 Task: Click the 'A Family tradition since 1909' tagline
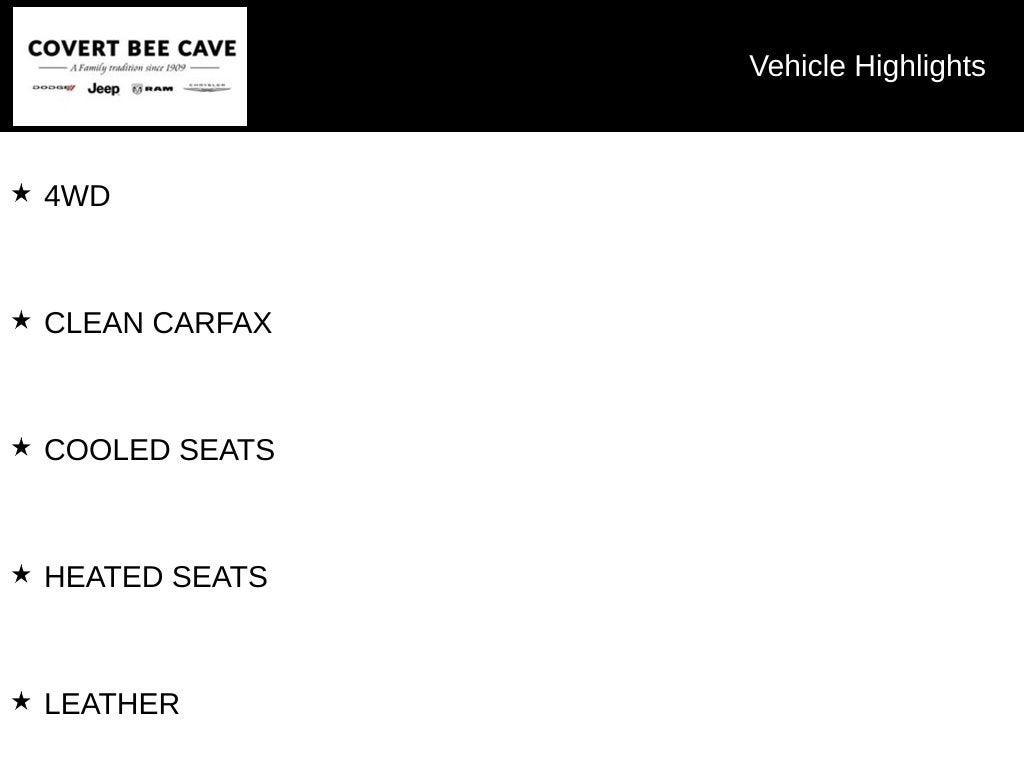click(128, 67)
